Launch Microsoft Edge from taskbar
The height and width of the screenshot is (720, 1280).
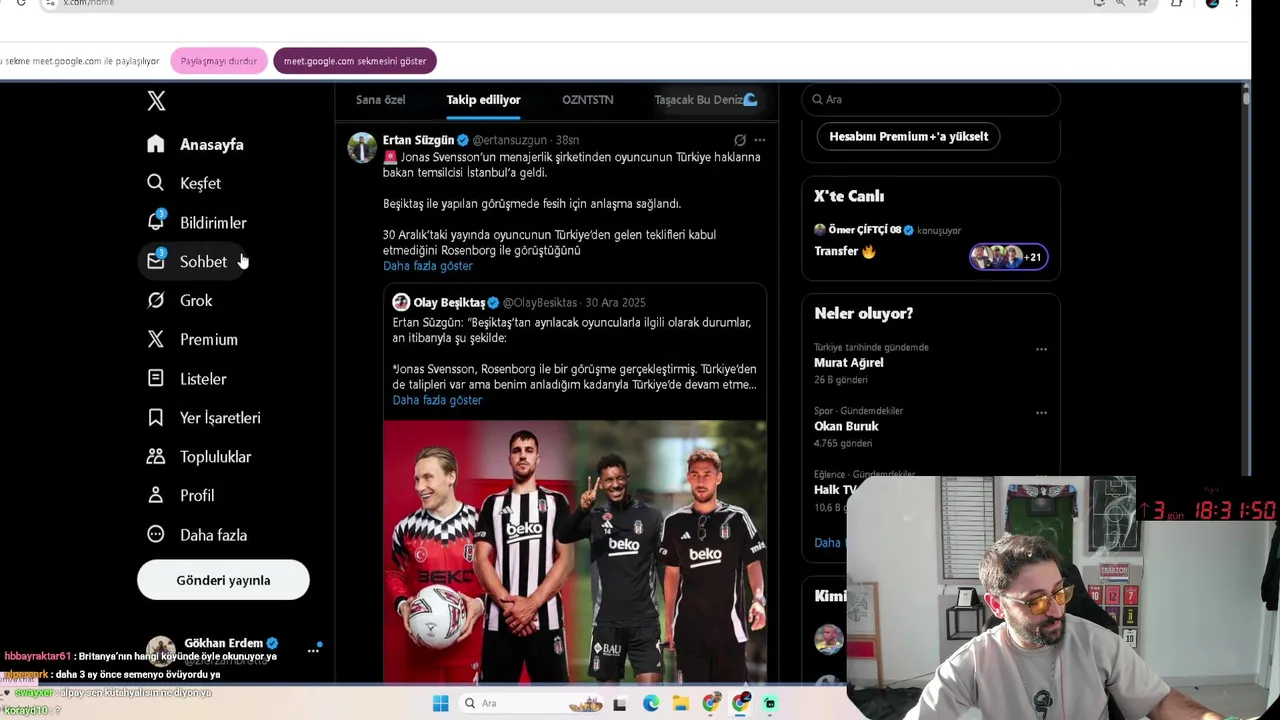point(651,704)
